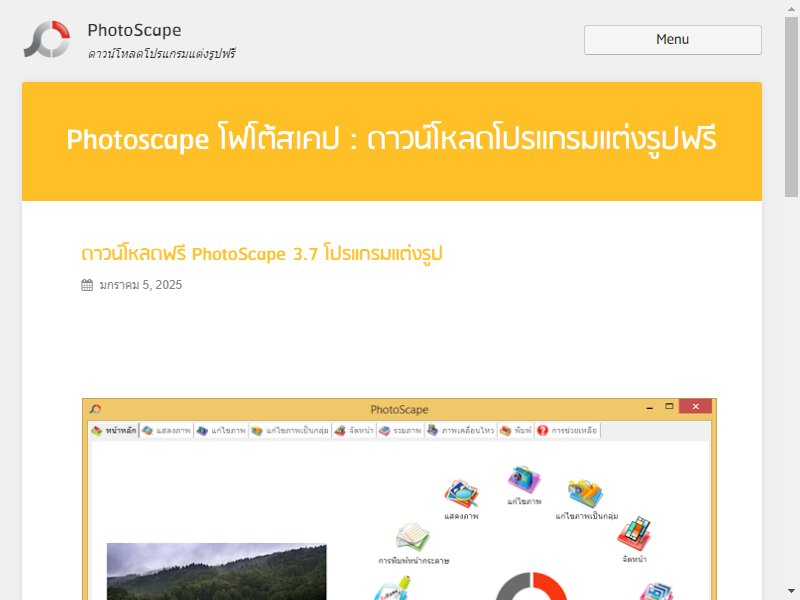The width and height of the screenshot is (800, 600).
Task: Select the หน้าหลัก tab in PhotoScape window
Action: pos(114,431)
